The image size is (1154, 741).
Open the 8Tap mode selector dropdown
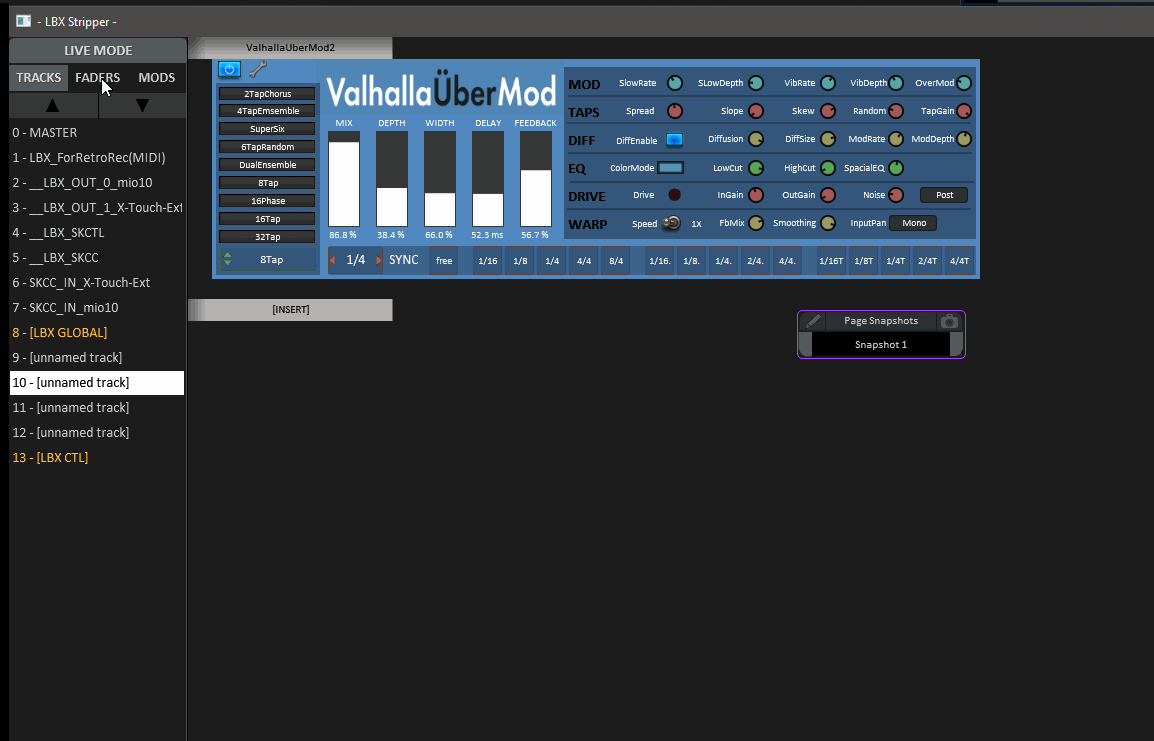coord(268,260)
